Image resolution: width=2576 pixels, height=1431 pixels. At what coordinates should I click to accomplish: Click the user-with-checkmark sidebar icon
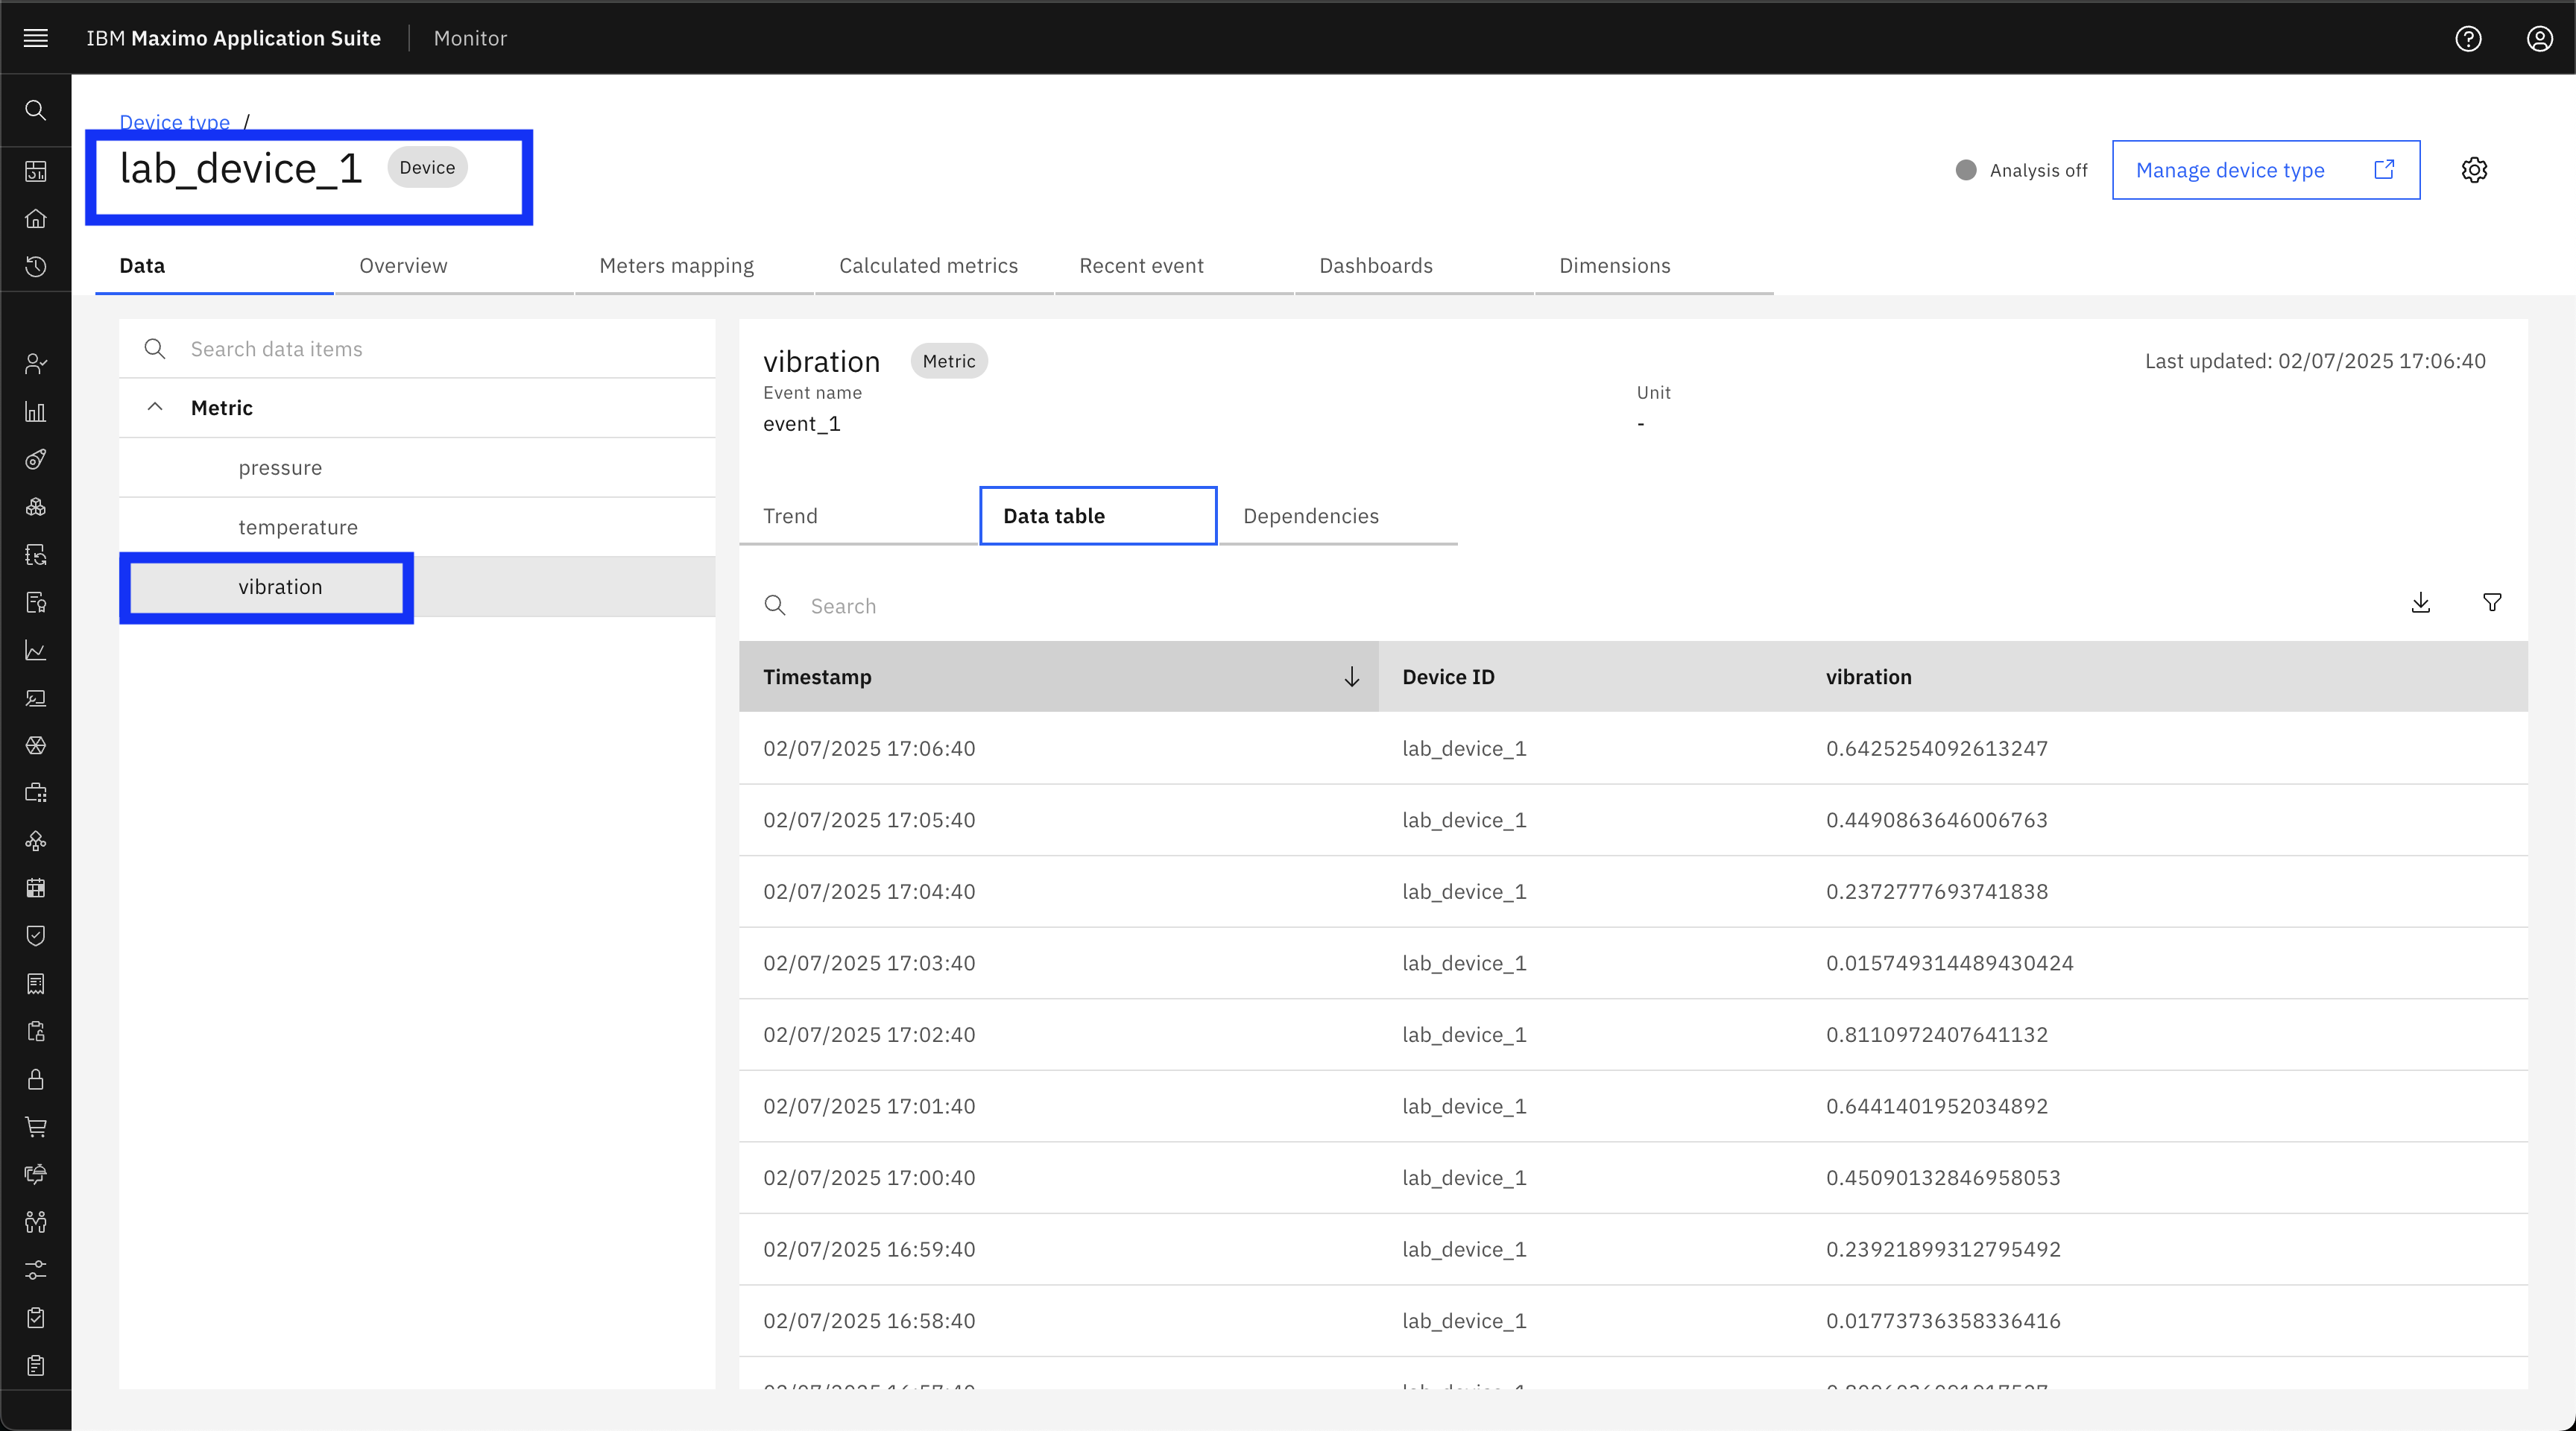[36, 363]
